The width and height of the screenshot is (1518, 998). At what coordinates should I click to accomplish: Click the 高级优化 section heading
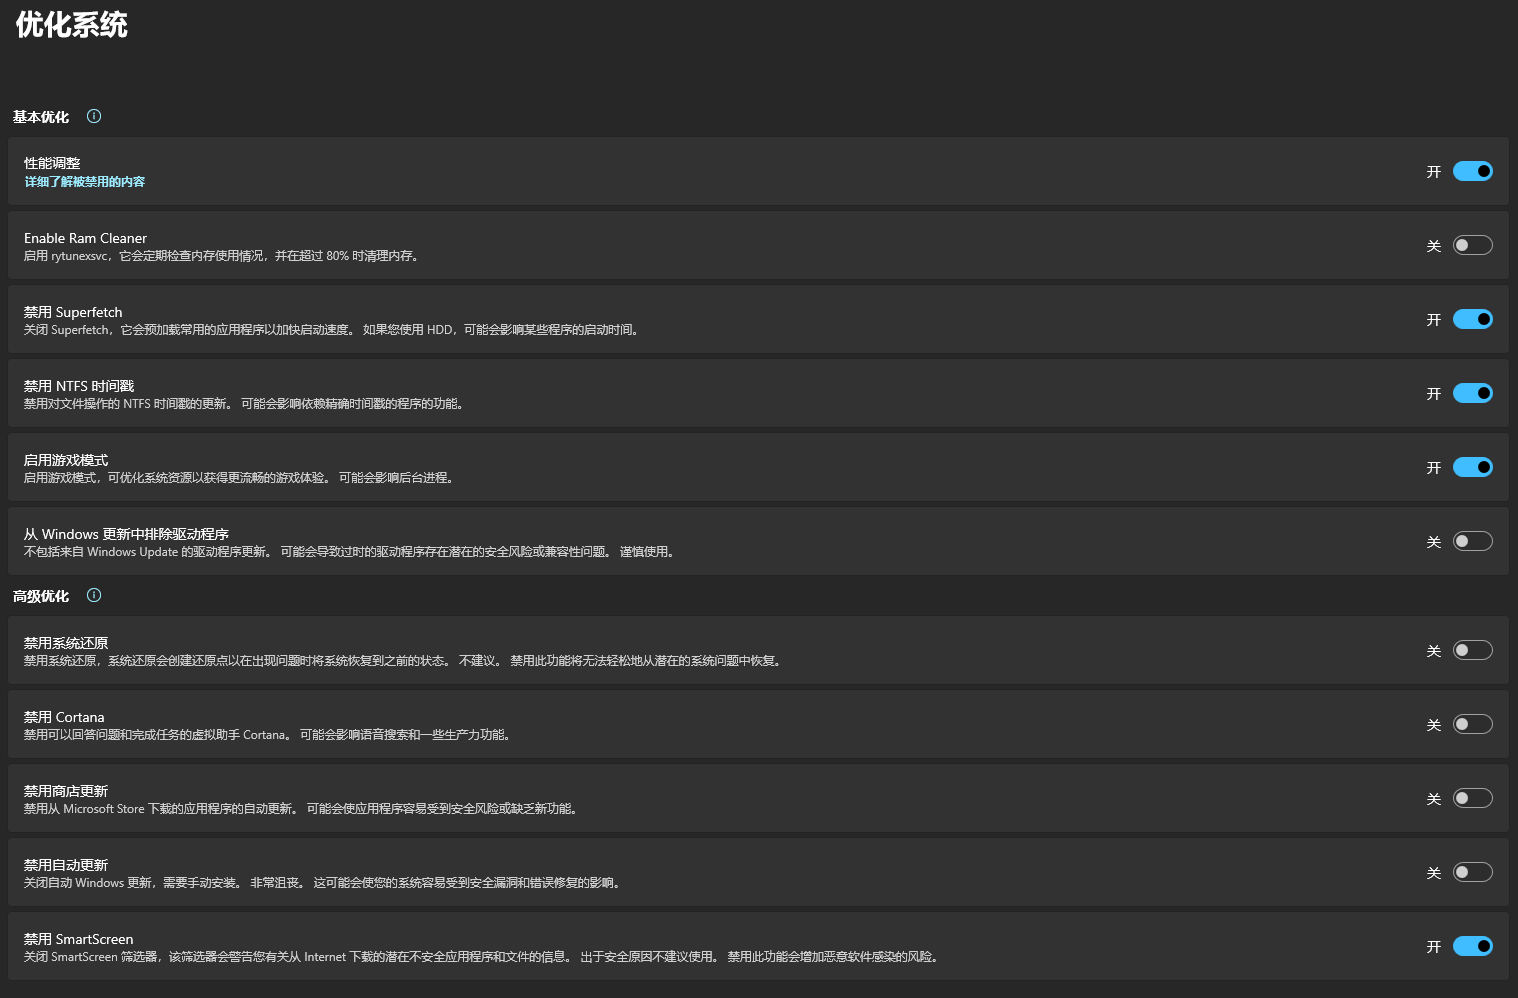click(x=41, y=596)
